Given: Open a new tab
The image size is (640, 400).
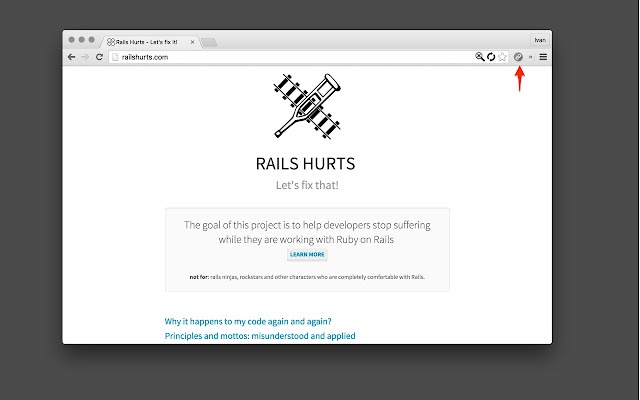Looking at the screenshot, I should (x=209, y=42).
